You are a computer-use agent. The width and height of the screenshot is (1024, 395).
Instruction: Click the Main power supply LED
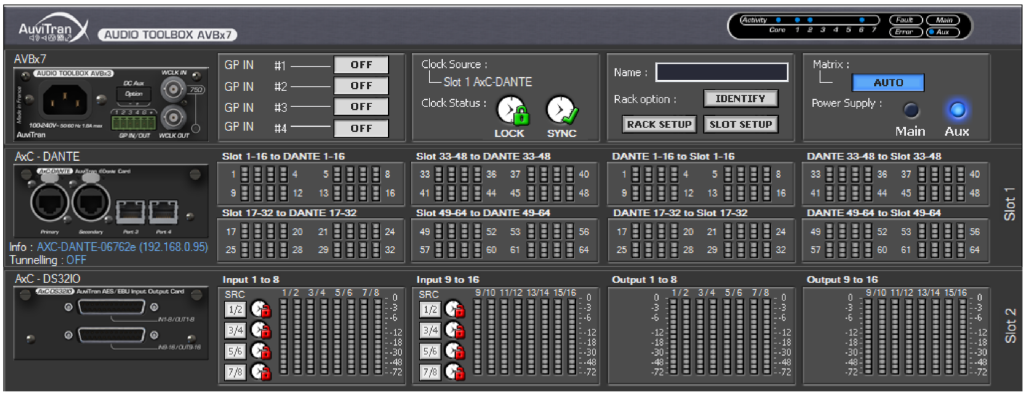pos(910,110)
